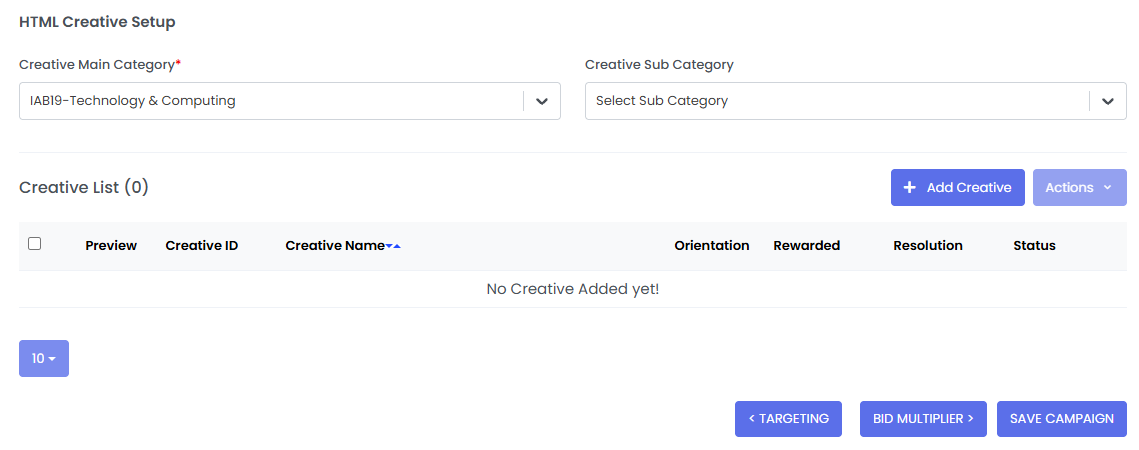The width and height of the screenshot is (1139, 450).
Task: Click the plus icon on Add Creative
Action: (909, 188)
